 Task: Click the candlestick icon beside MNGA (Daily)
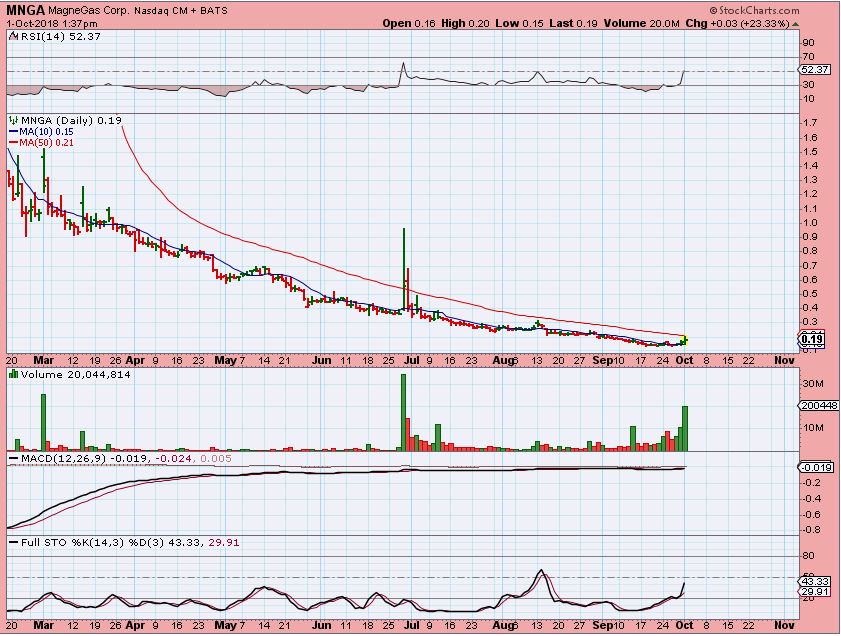(x=14, y=121)
